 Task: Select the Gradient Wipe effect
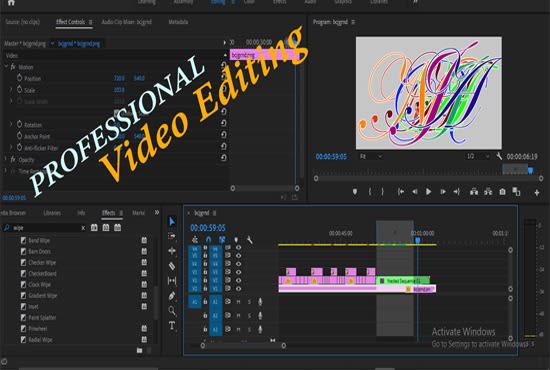pyautogui.click(x=42, y=296)
